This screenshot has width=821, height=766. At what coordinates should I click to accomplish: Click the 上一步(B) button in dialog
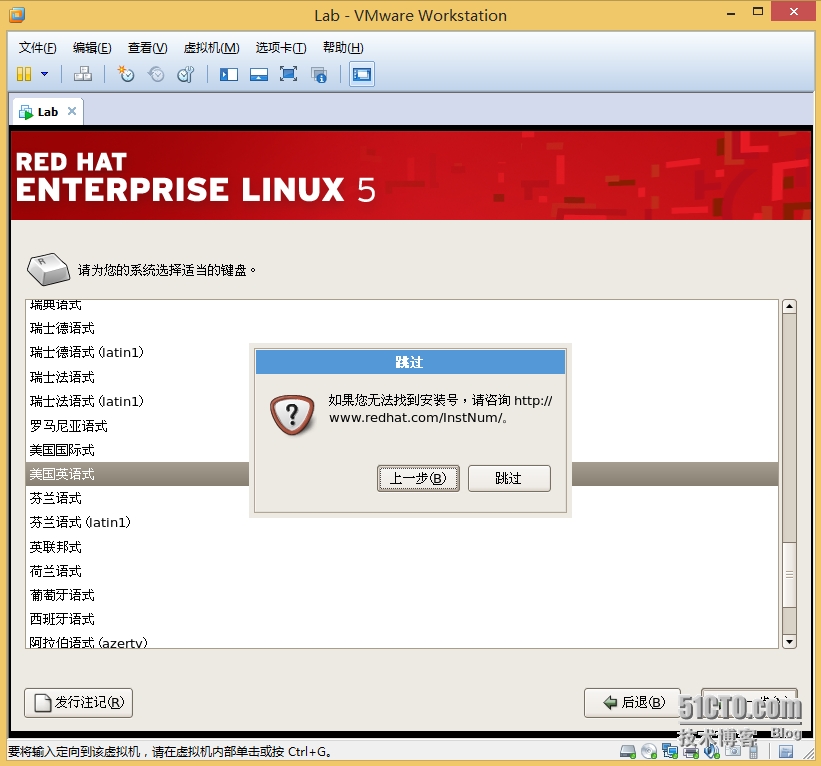coord(418,478)
